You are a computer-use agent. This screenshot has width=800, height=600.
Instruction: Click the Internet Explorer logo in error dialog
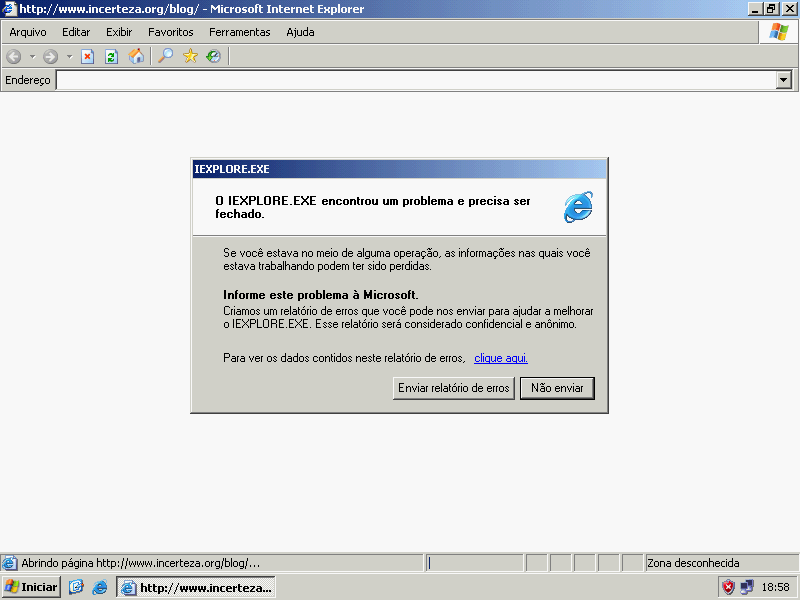click(578, 207)
